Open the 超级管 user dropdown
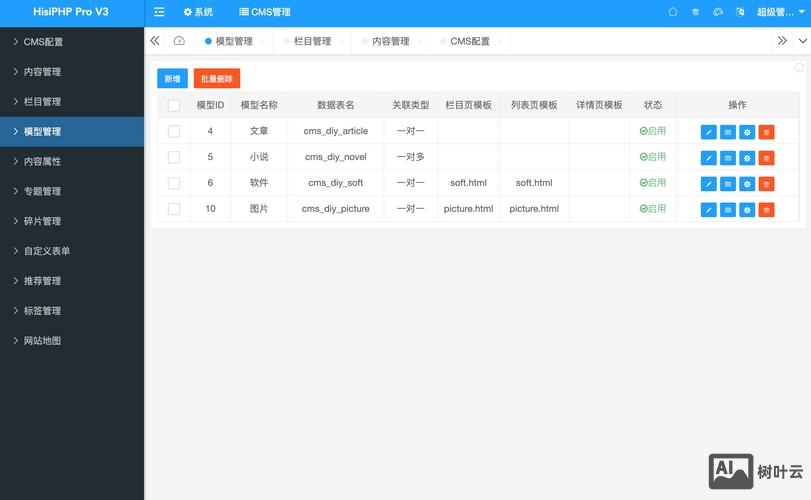811x500 pixels. (x=780, y=12)
